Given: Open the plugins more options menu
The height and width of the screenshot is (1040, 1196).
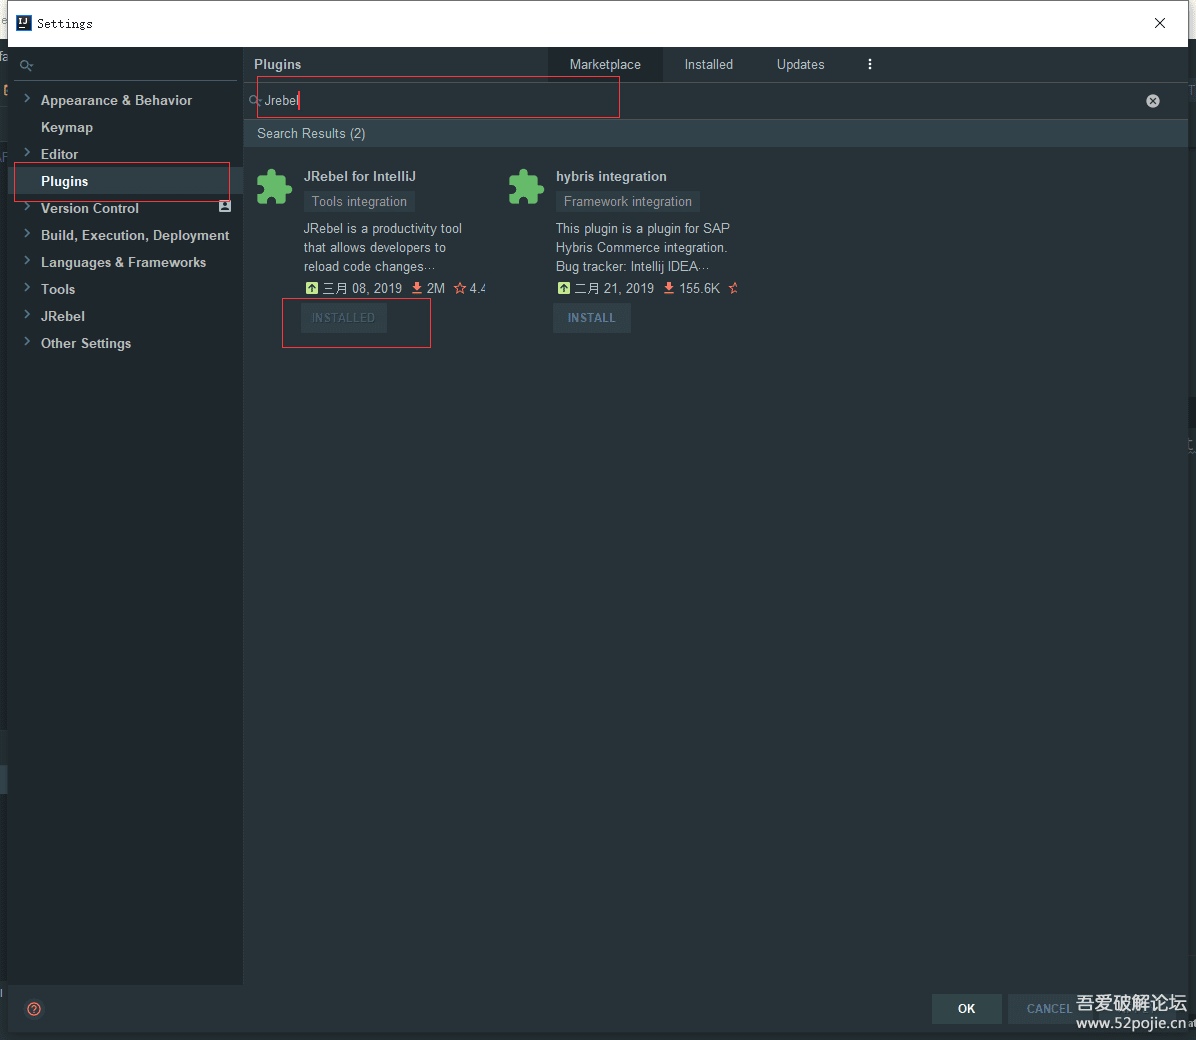Looking at the screenshot, I should click(870, 64).
